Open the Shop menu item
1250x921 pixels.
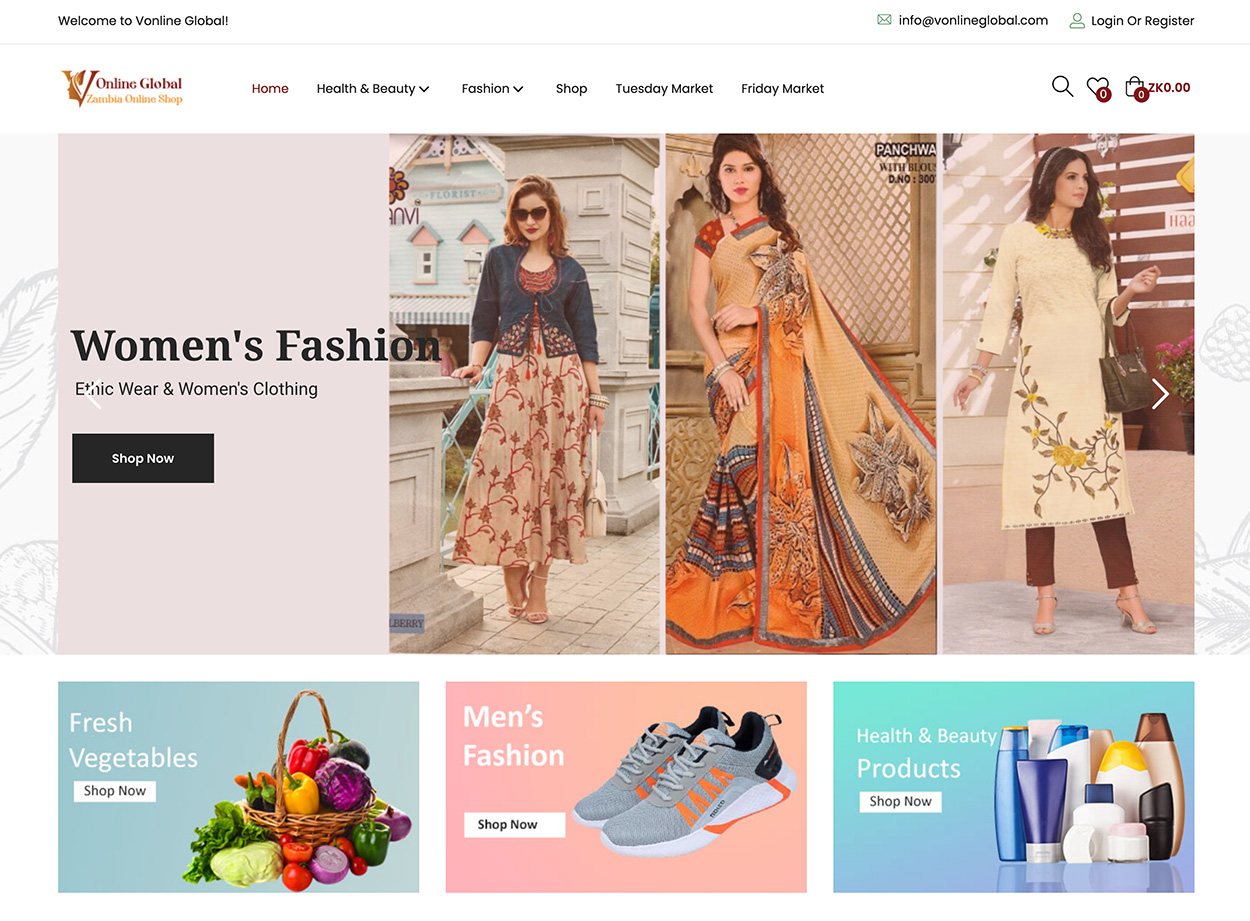tap(571, 89)
